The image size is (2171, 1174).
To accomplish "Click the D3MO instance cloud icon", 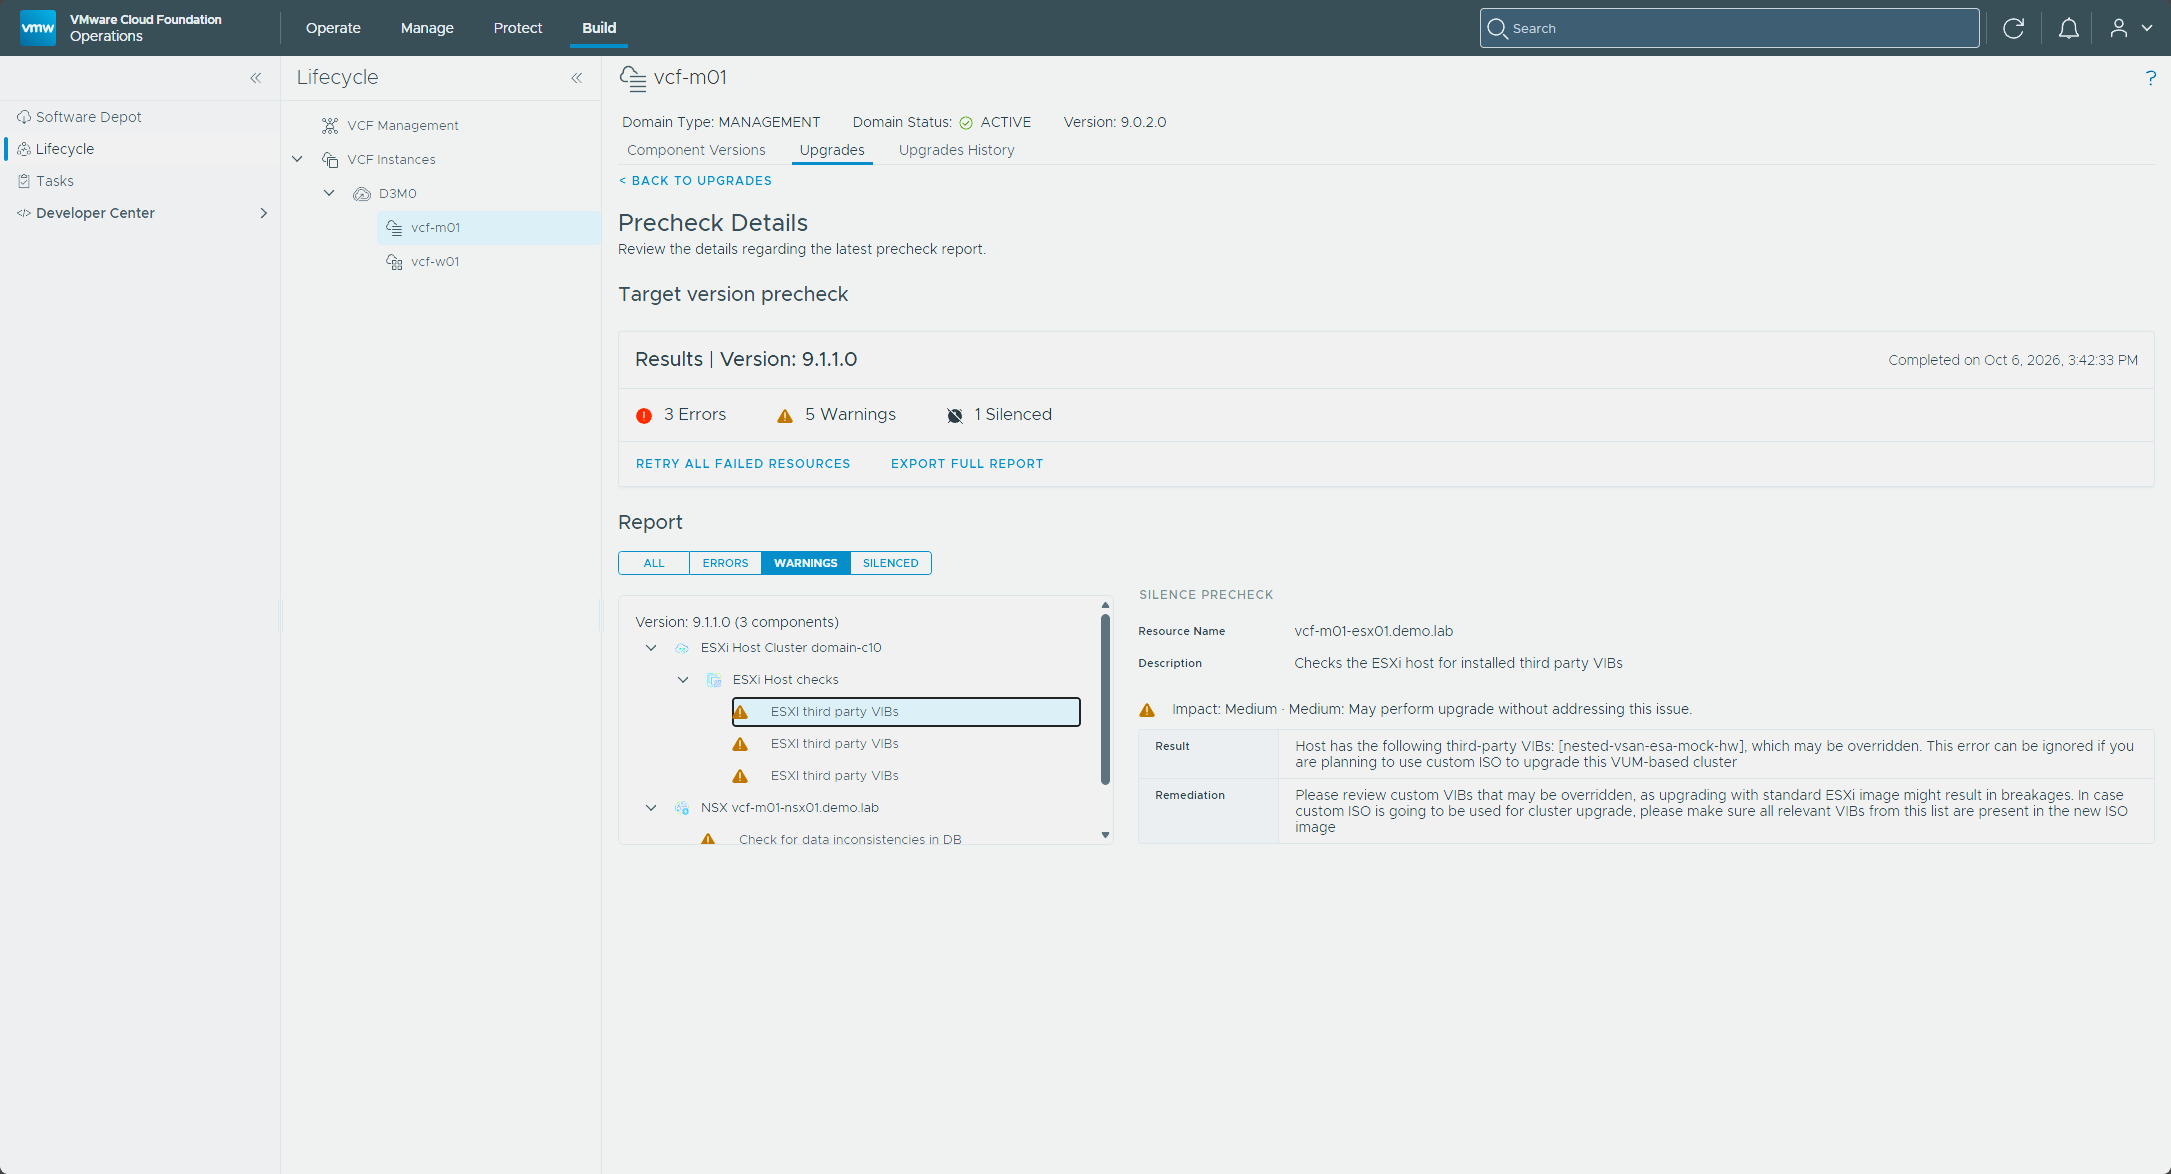I will coord(362,194).
